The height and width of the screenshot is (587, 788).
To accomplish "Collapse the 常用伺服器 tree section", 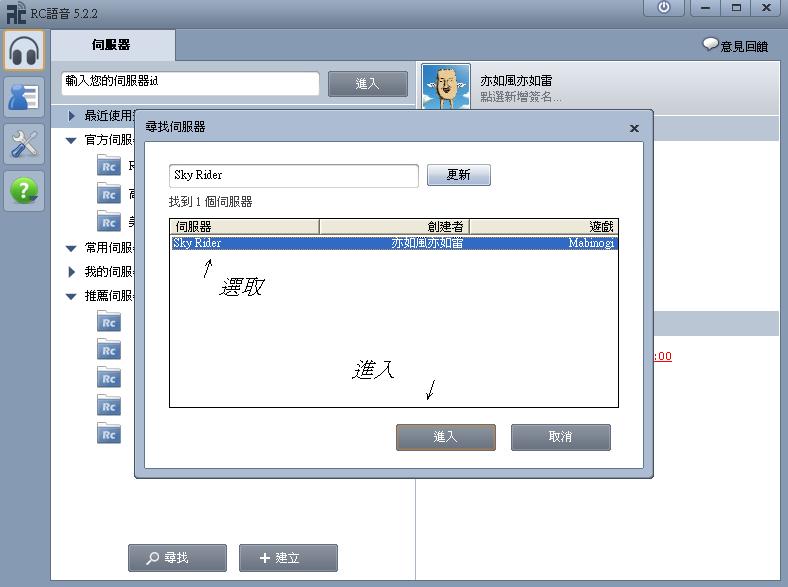I will click(71, 248).
